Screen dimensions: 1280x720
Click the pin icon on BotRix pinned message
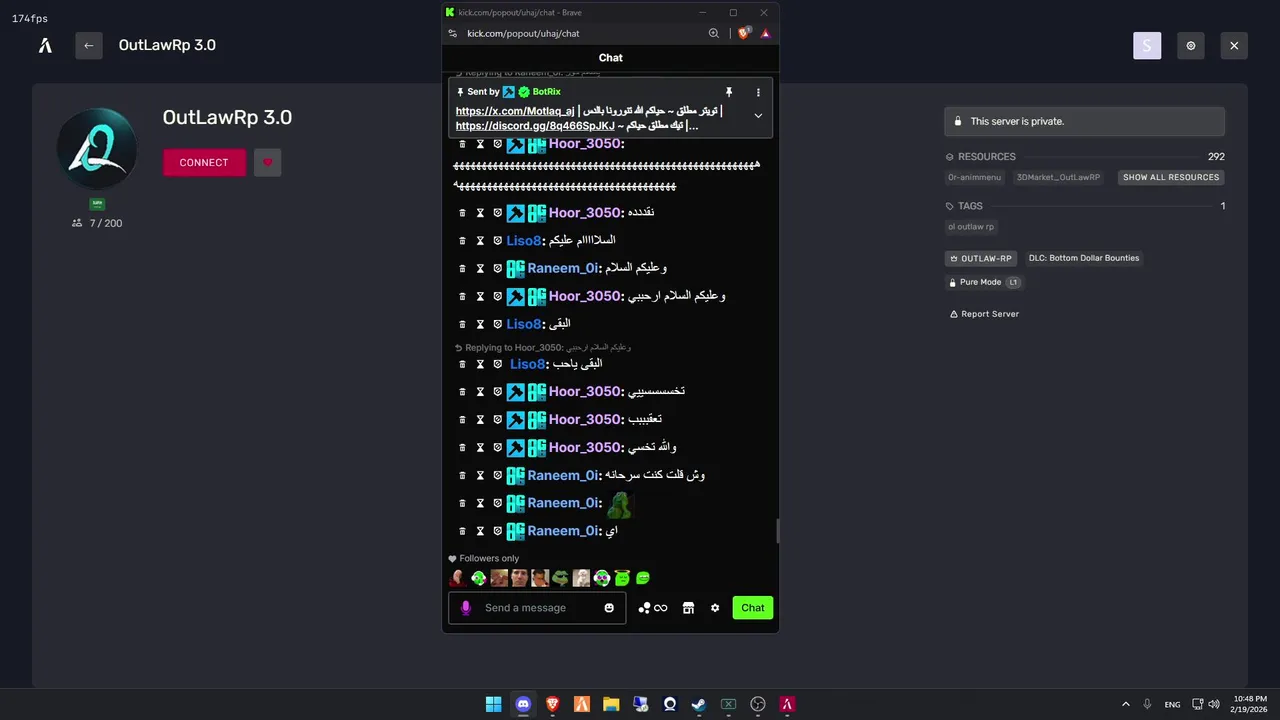[x=729, y=92]
